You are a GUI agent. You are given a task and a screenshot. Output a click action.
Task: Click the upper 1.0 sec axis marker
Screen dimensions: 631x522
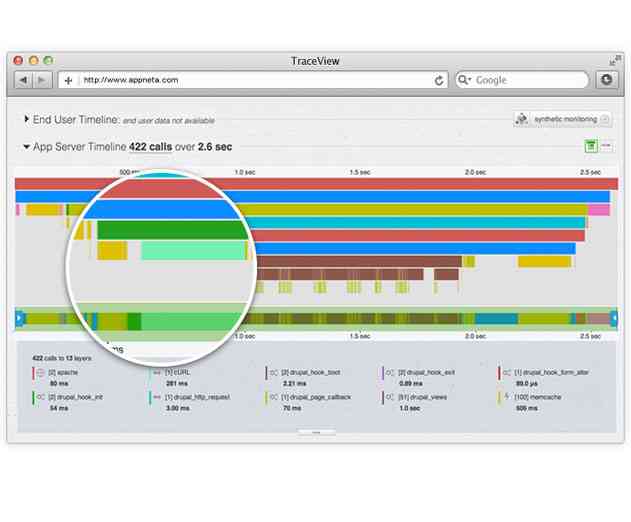pos(245,172)
